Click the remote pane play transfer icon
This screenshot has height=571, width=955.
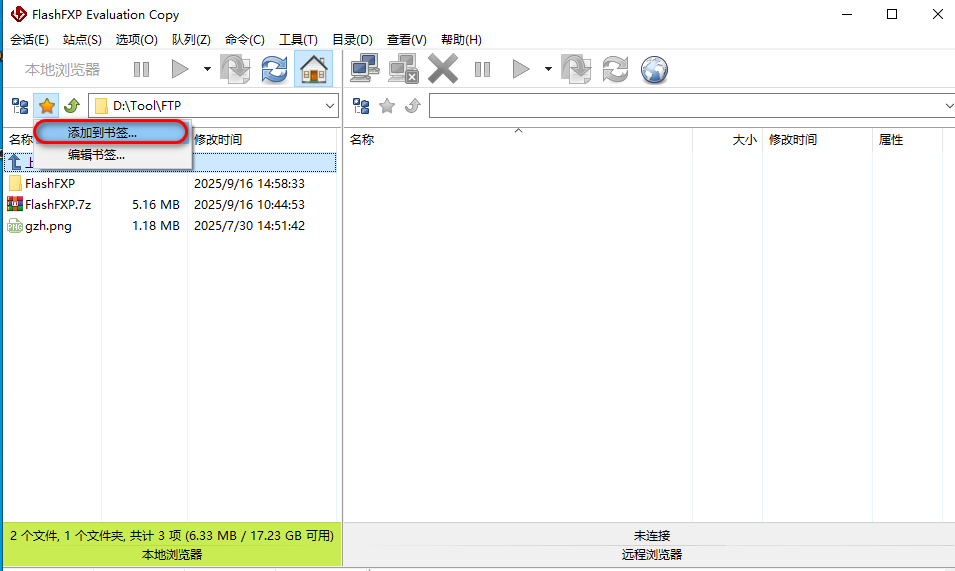coord(521,69)
